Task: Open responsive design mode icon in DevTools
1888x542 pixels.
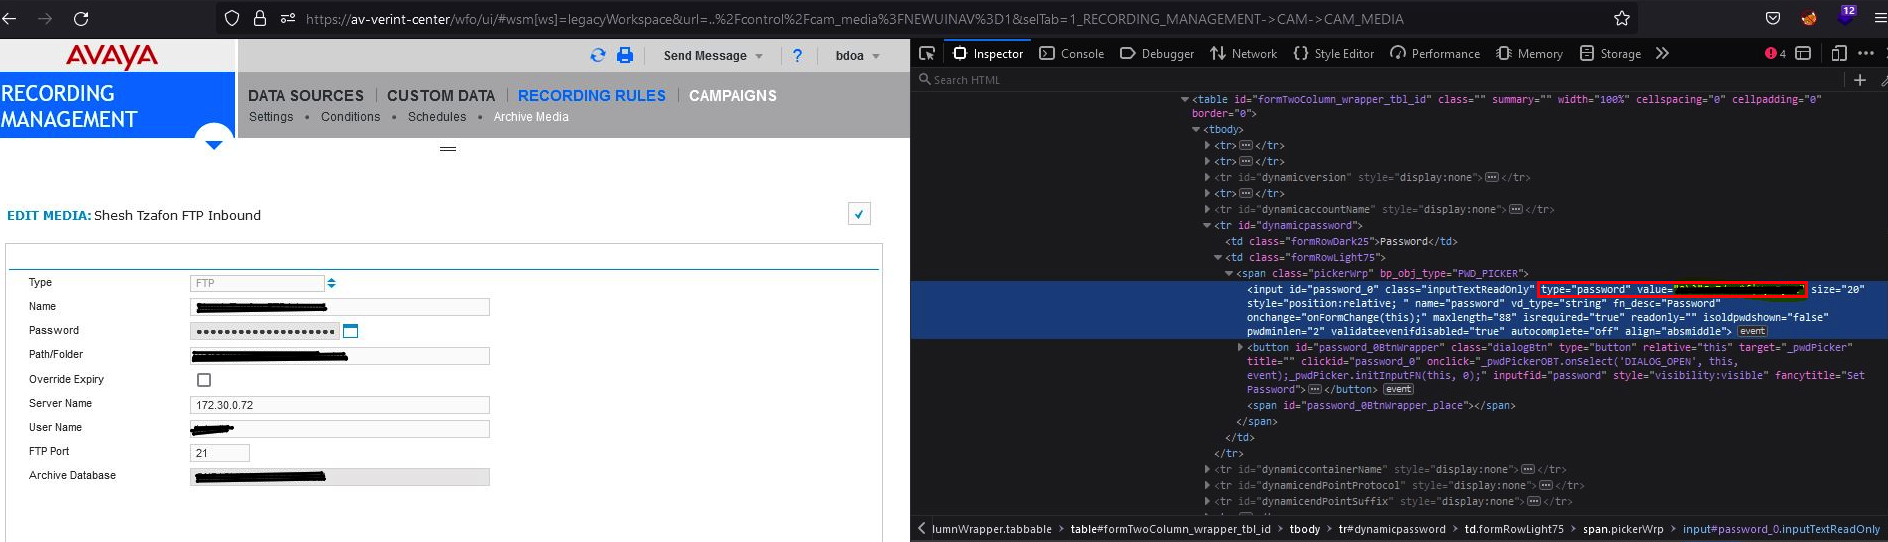Action: 1839,53
